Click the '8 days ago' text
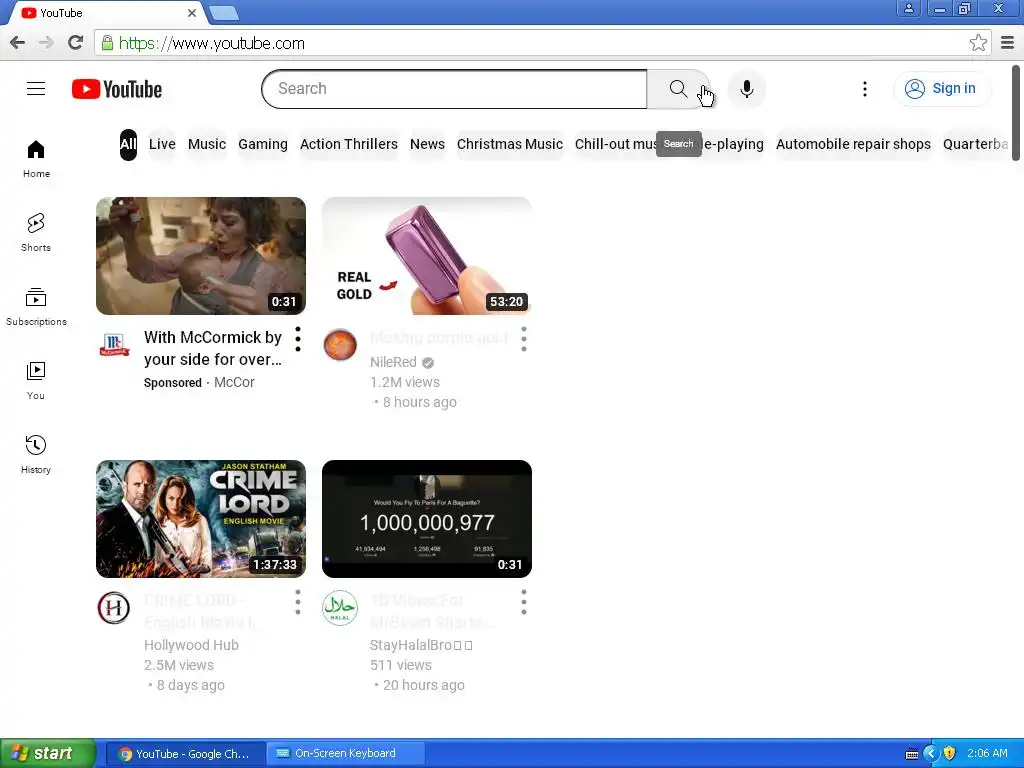This screenshot has width=1024, height=768. tap(191, 685)
